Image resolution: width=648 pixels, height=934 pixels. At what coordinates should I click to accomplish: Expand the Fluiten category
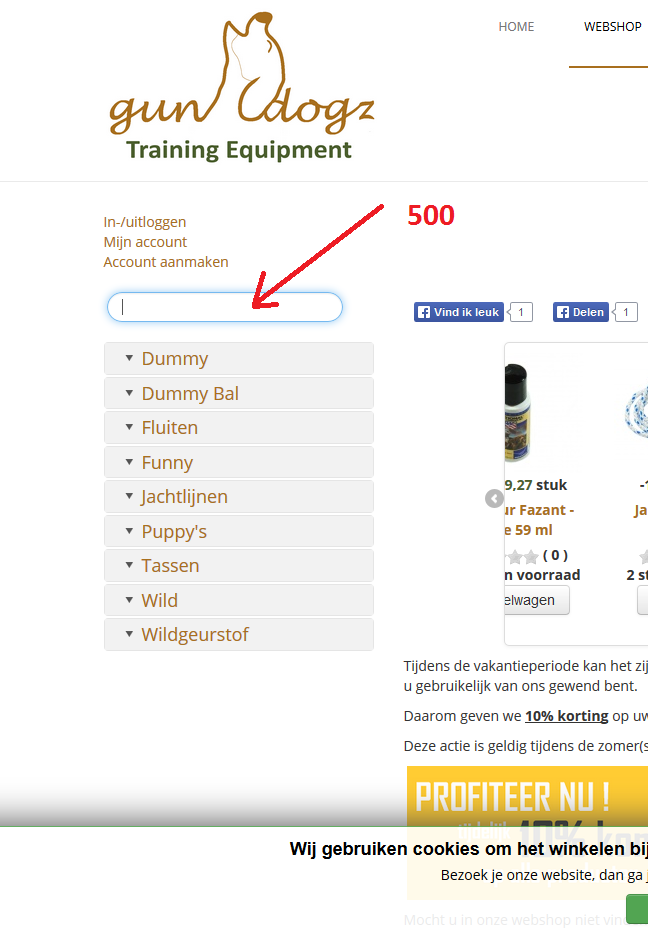[x=239, y=428]
